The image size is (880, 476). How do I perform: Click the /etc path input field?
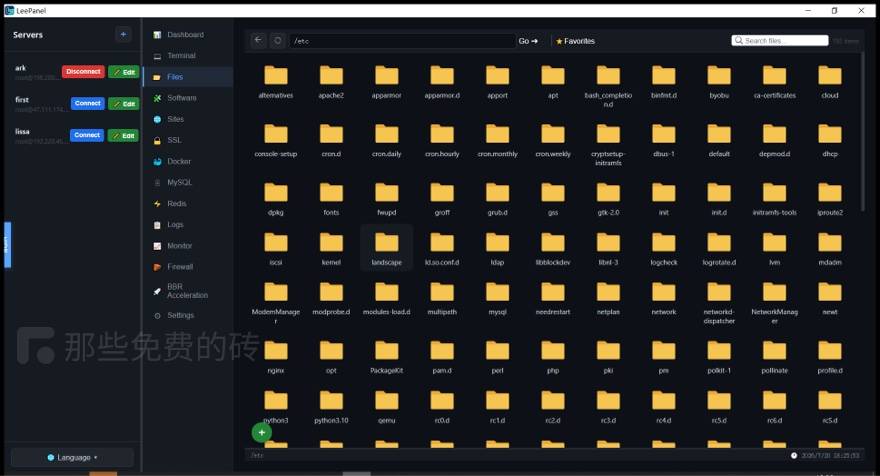[x=402, y=41]
